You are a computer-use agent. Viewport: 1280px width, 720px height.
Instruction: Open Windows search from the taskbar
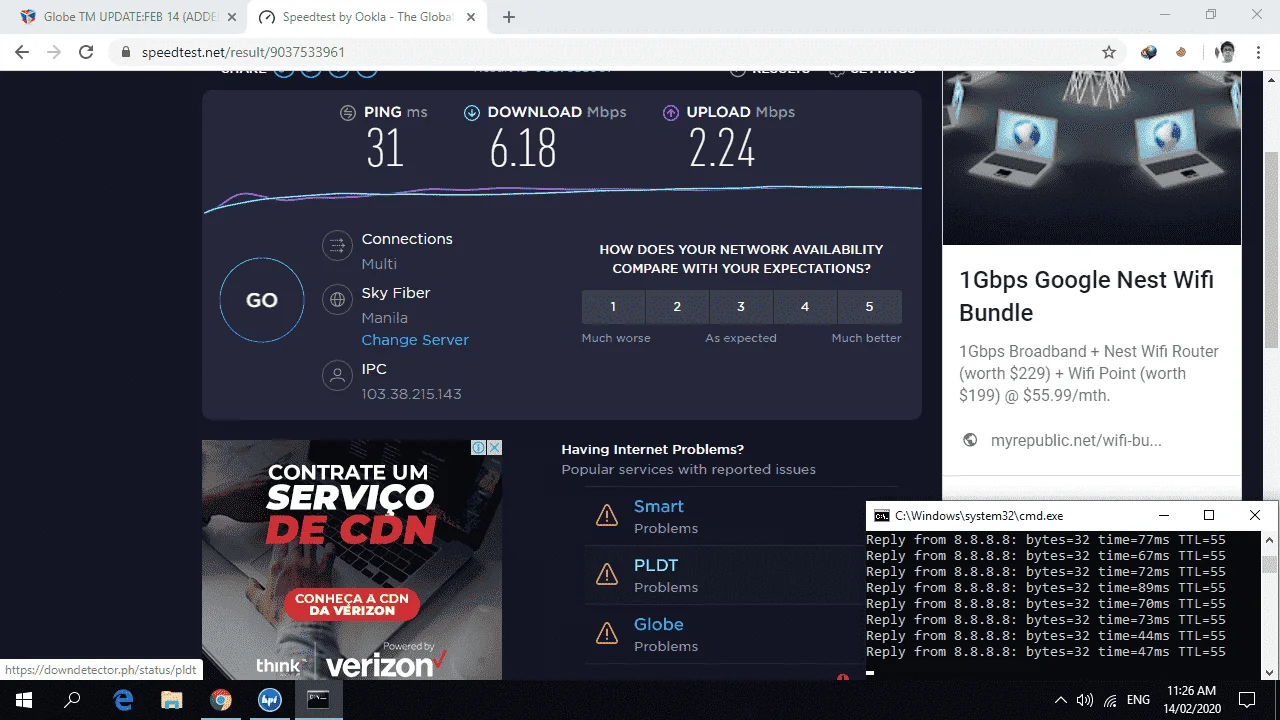point(72,700)
